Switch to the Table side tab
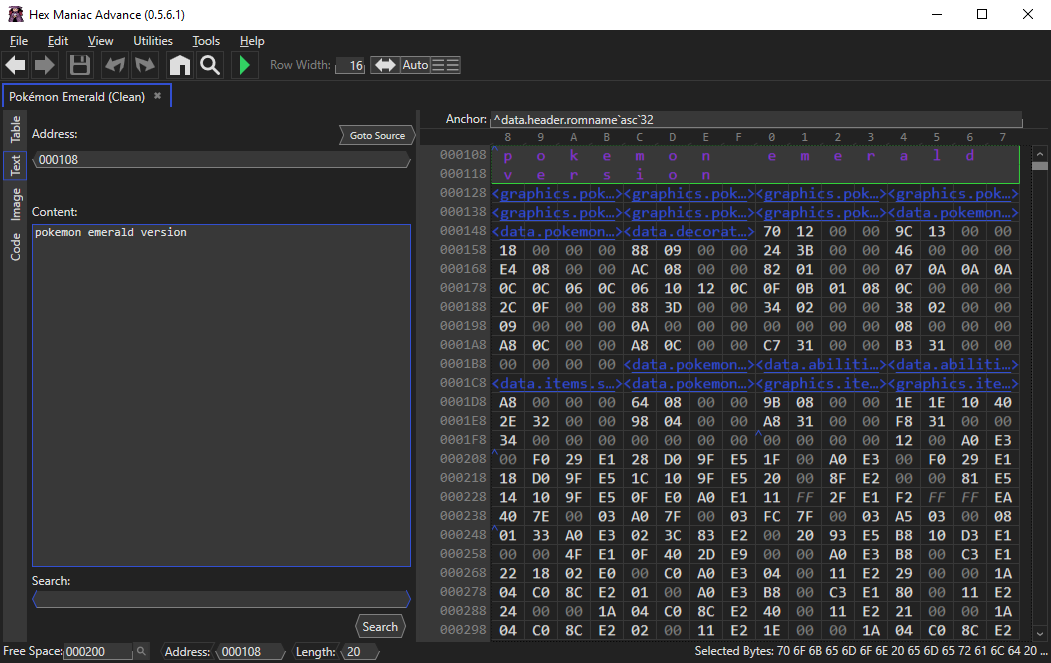The width and height of the screenshot is (1051, 663). pyautogui.click(x=15, y=129)
